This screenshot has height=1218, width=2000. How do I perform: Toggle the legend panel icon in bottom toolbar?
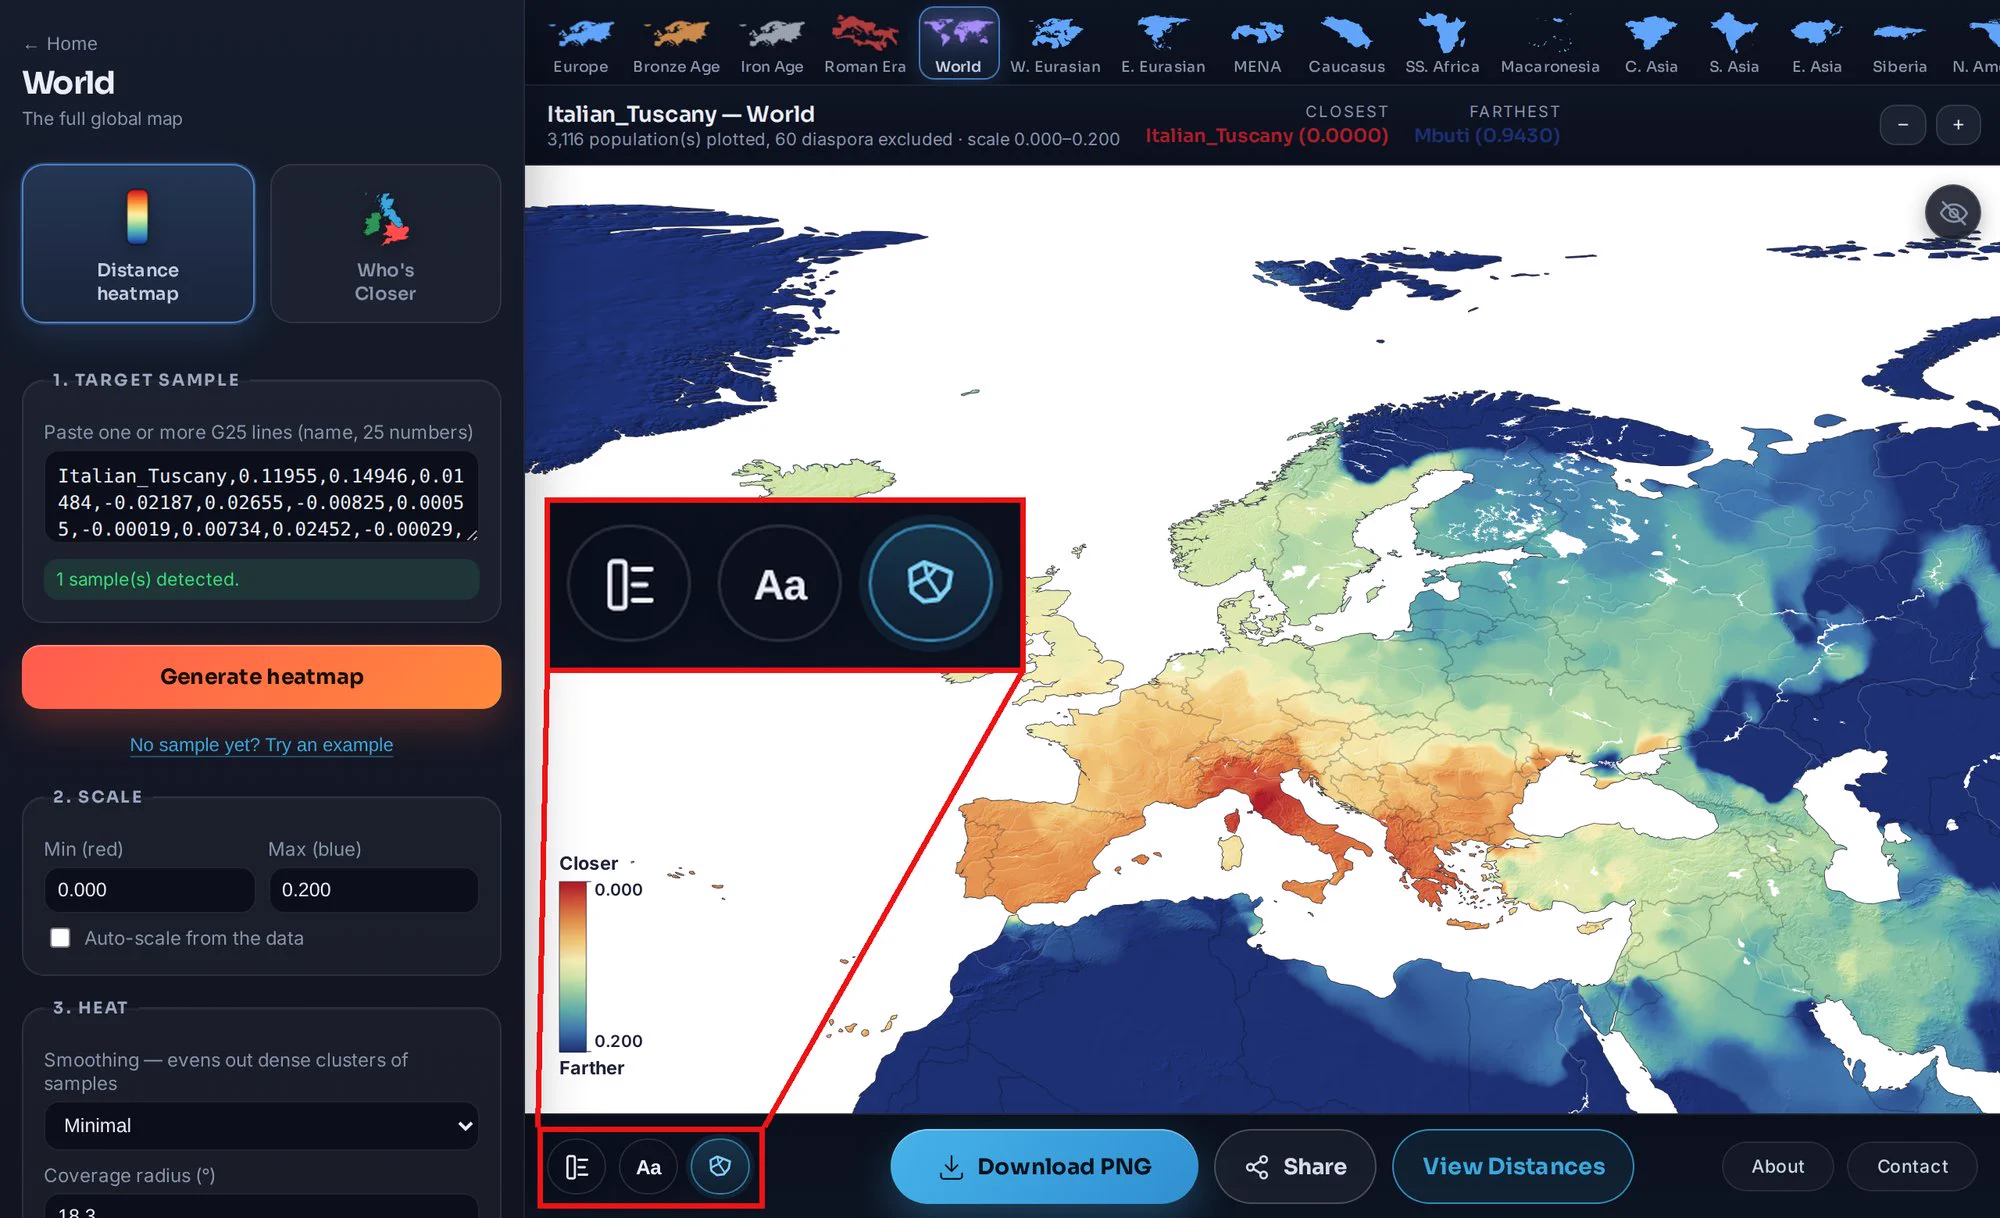tap(577, 1166)
